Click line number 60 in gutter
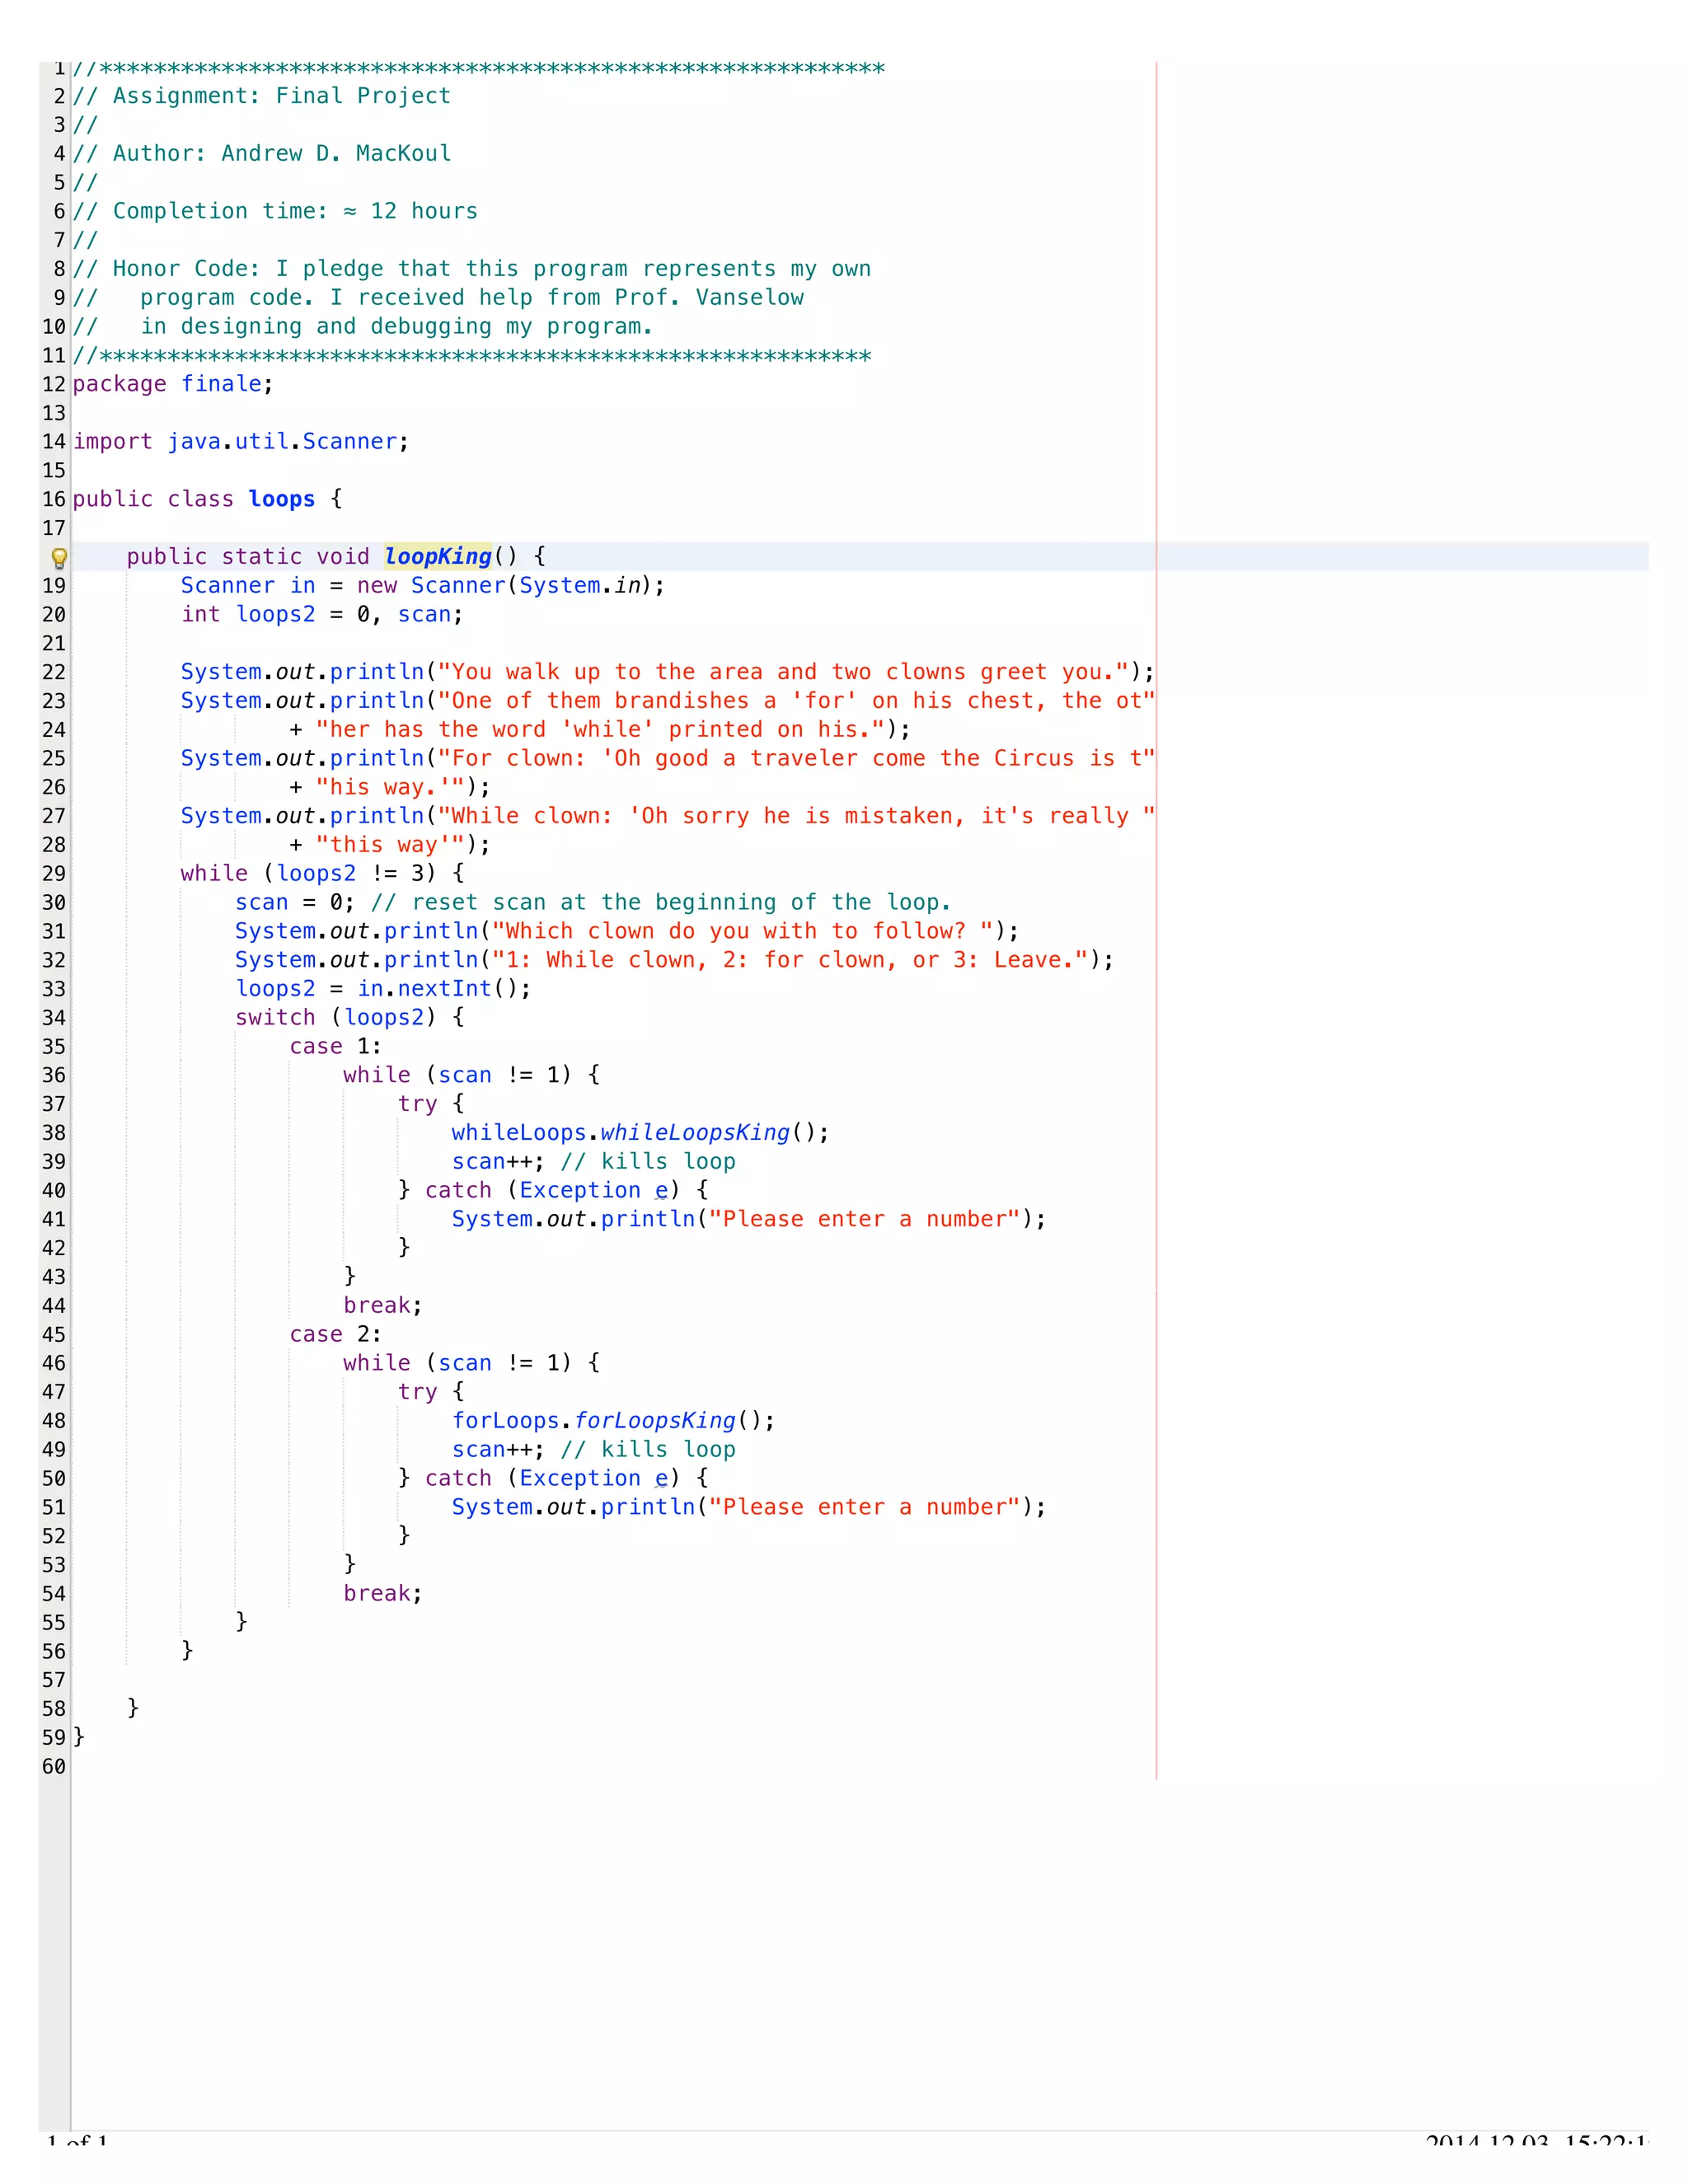1688x2184 pixels. [54, 1767]
